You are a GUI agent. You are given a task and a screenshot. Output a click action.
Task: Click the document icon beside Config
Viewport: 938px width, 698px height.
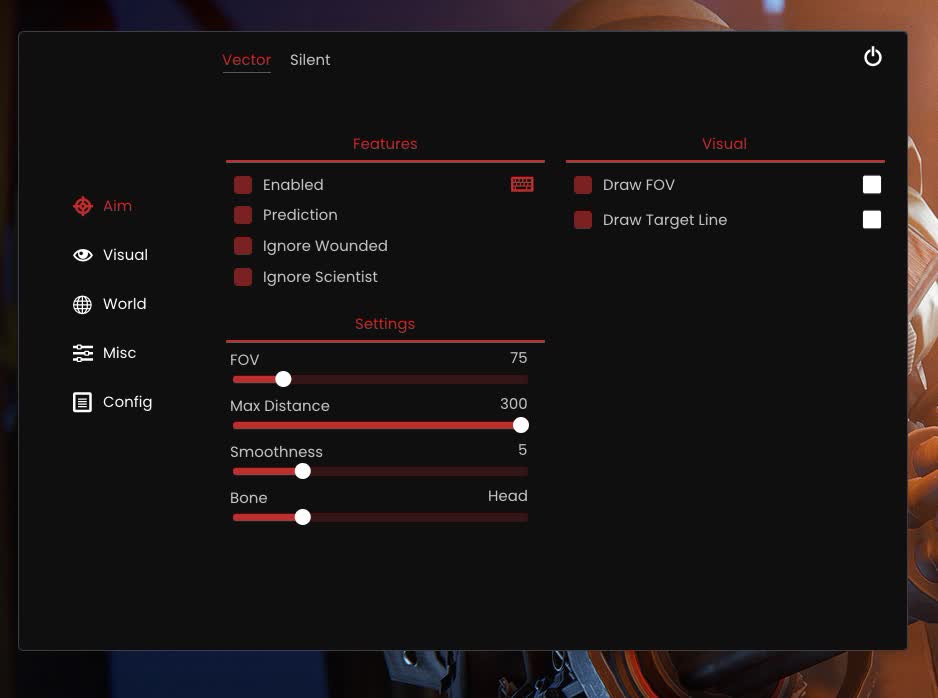coord(83,402)
